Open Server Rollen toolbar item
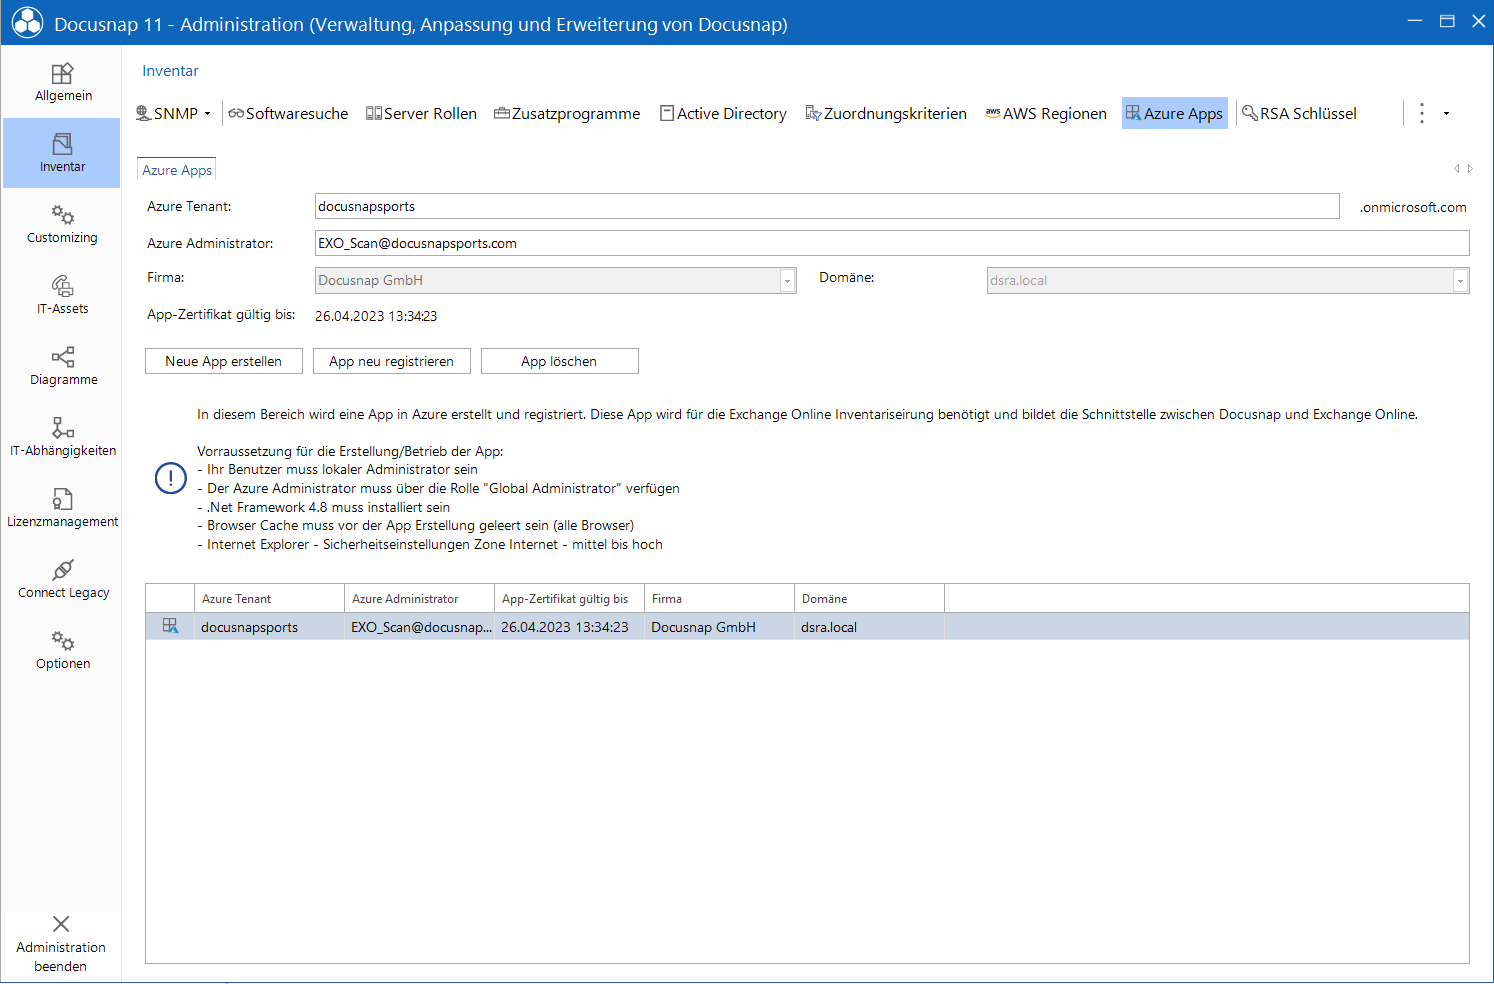Viewport: 1494px width, 984px height. click(421, 113)
